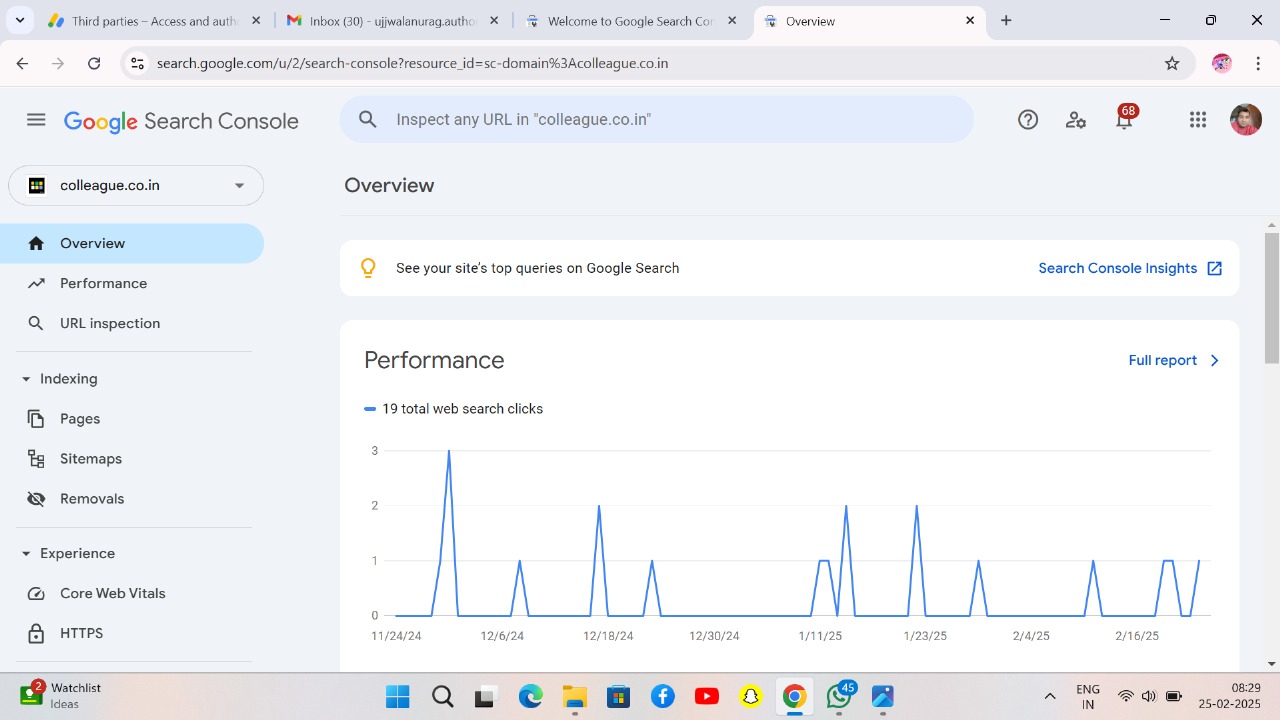The width and height of the screenshot is (1280, 720).
Task: Reload the page with refresh icon
Action: tap(94, 63)
